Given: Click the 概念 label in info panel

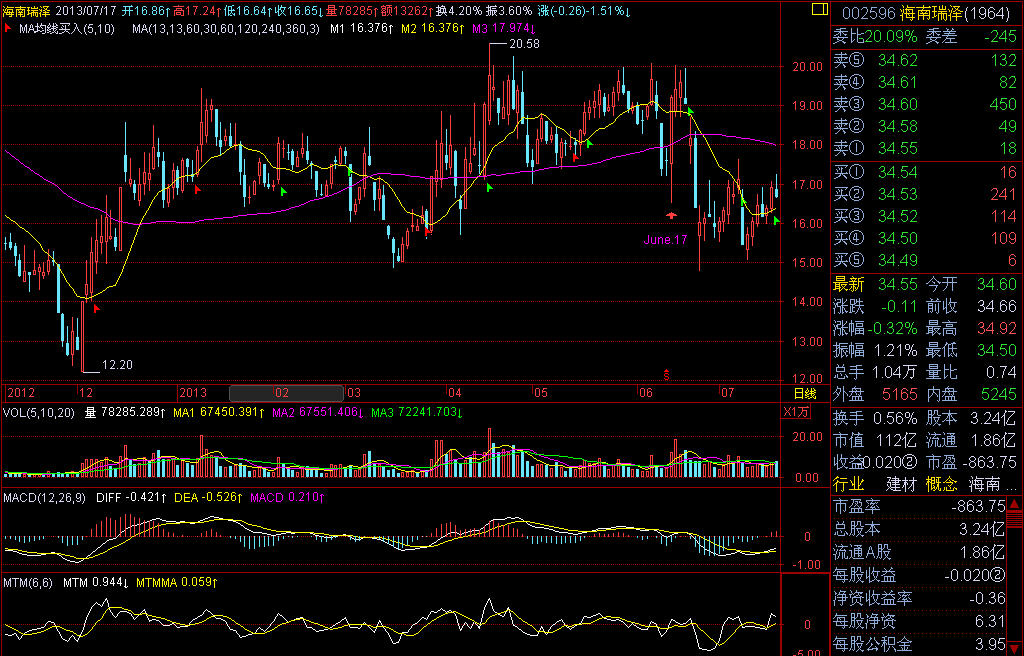Looking at the screenshot, I should point(941,484).
